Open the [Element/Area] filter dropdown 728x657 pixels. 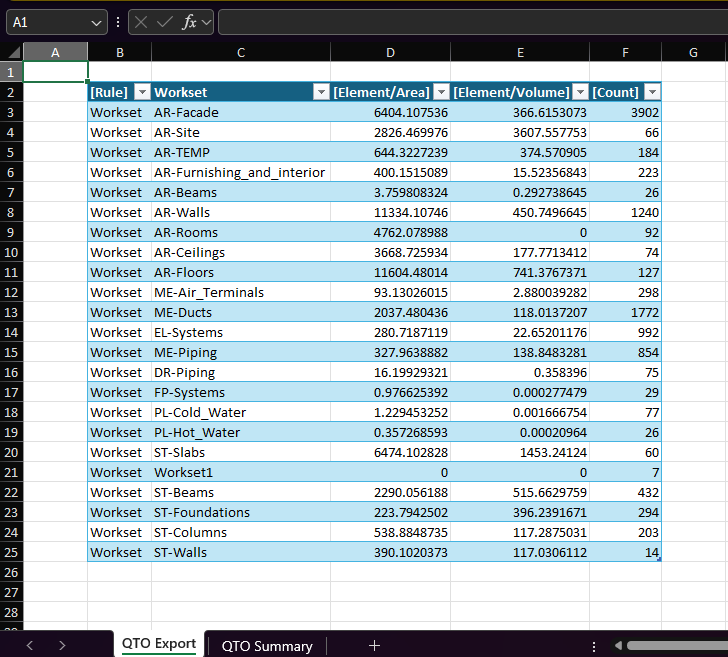[442, 92]
